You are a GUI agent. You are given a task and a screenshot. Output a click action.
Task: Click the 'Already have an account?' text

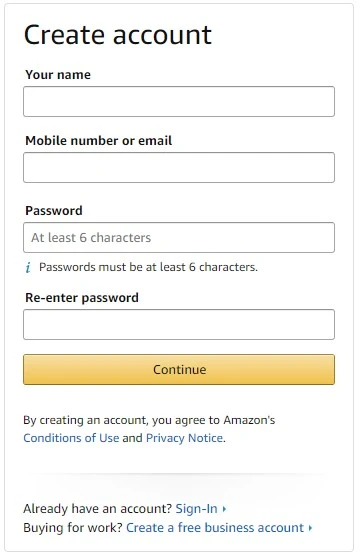pyautogui.click(x=98, y=509)
